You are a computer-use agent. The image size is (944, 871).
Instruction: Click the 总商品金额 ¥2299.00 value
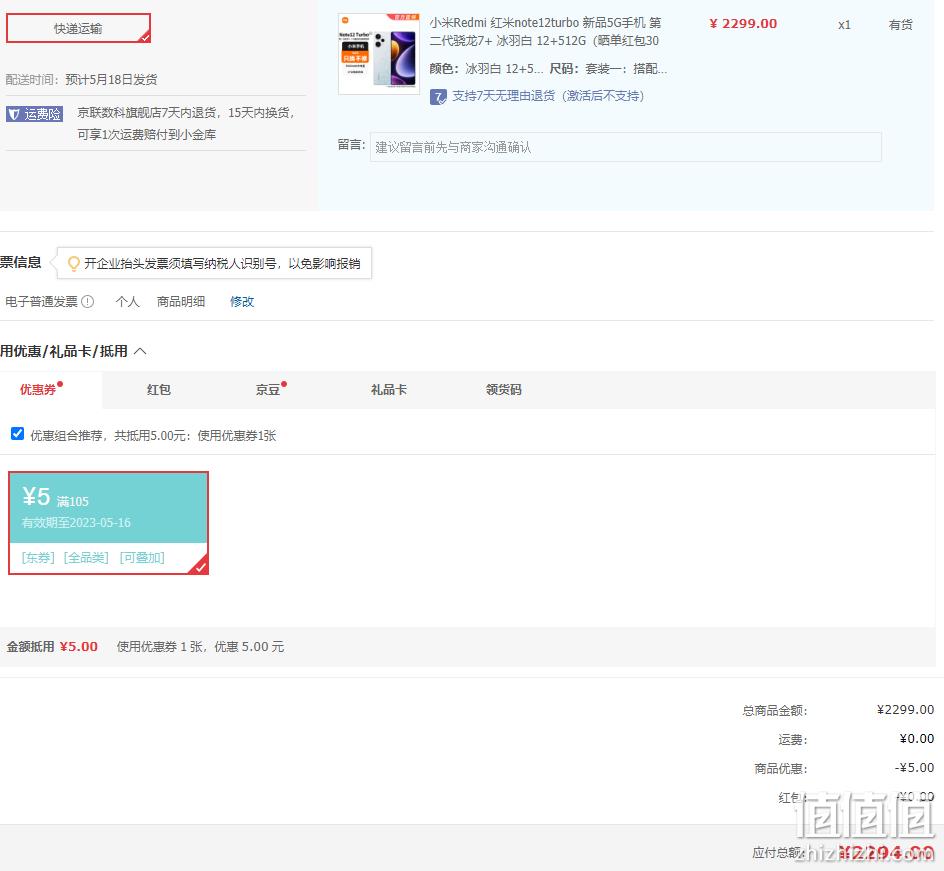tap(905, 710)
